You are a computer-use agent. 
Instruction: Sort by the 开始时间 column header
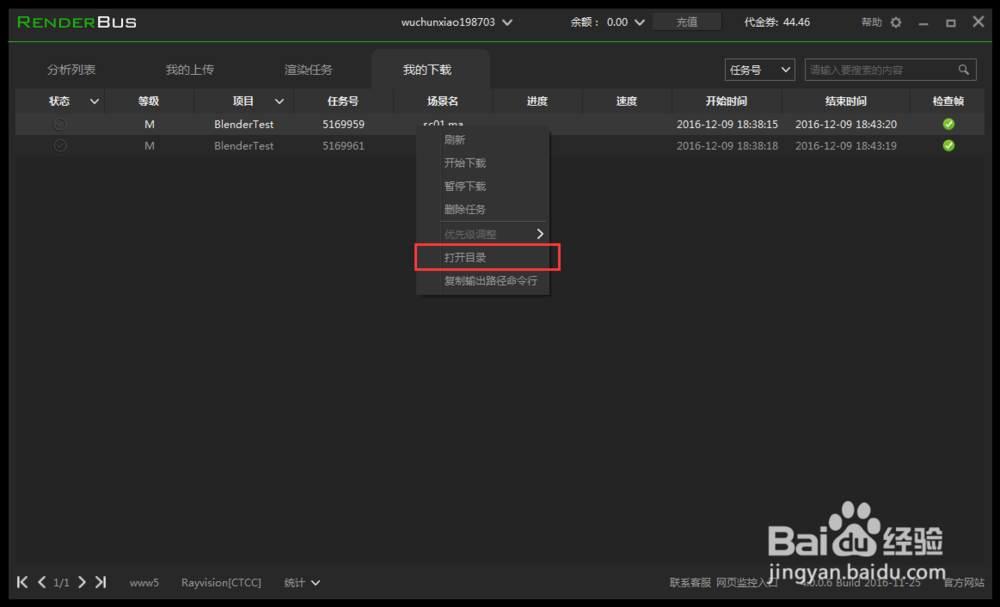click(726, 101)
